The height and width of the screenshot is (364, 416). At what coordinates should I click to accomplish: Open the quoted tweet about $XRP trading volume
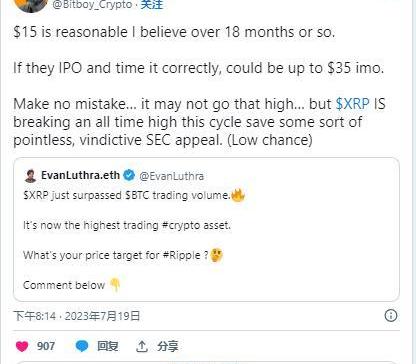tap(206, 229)
